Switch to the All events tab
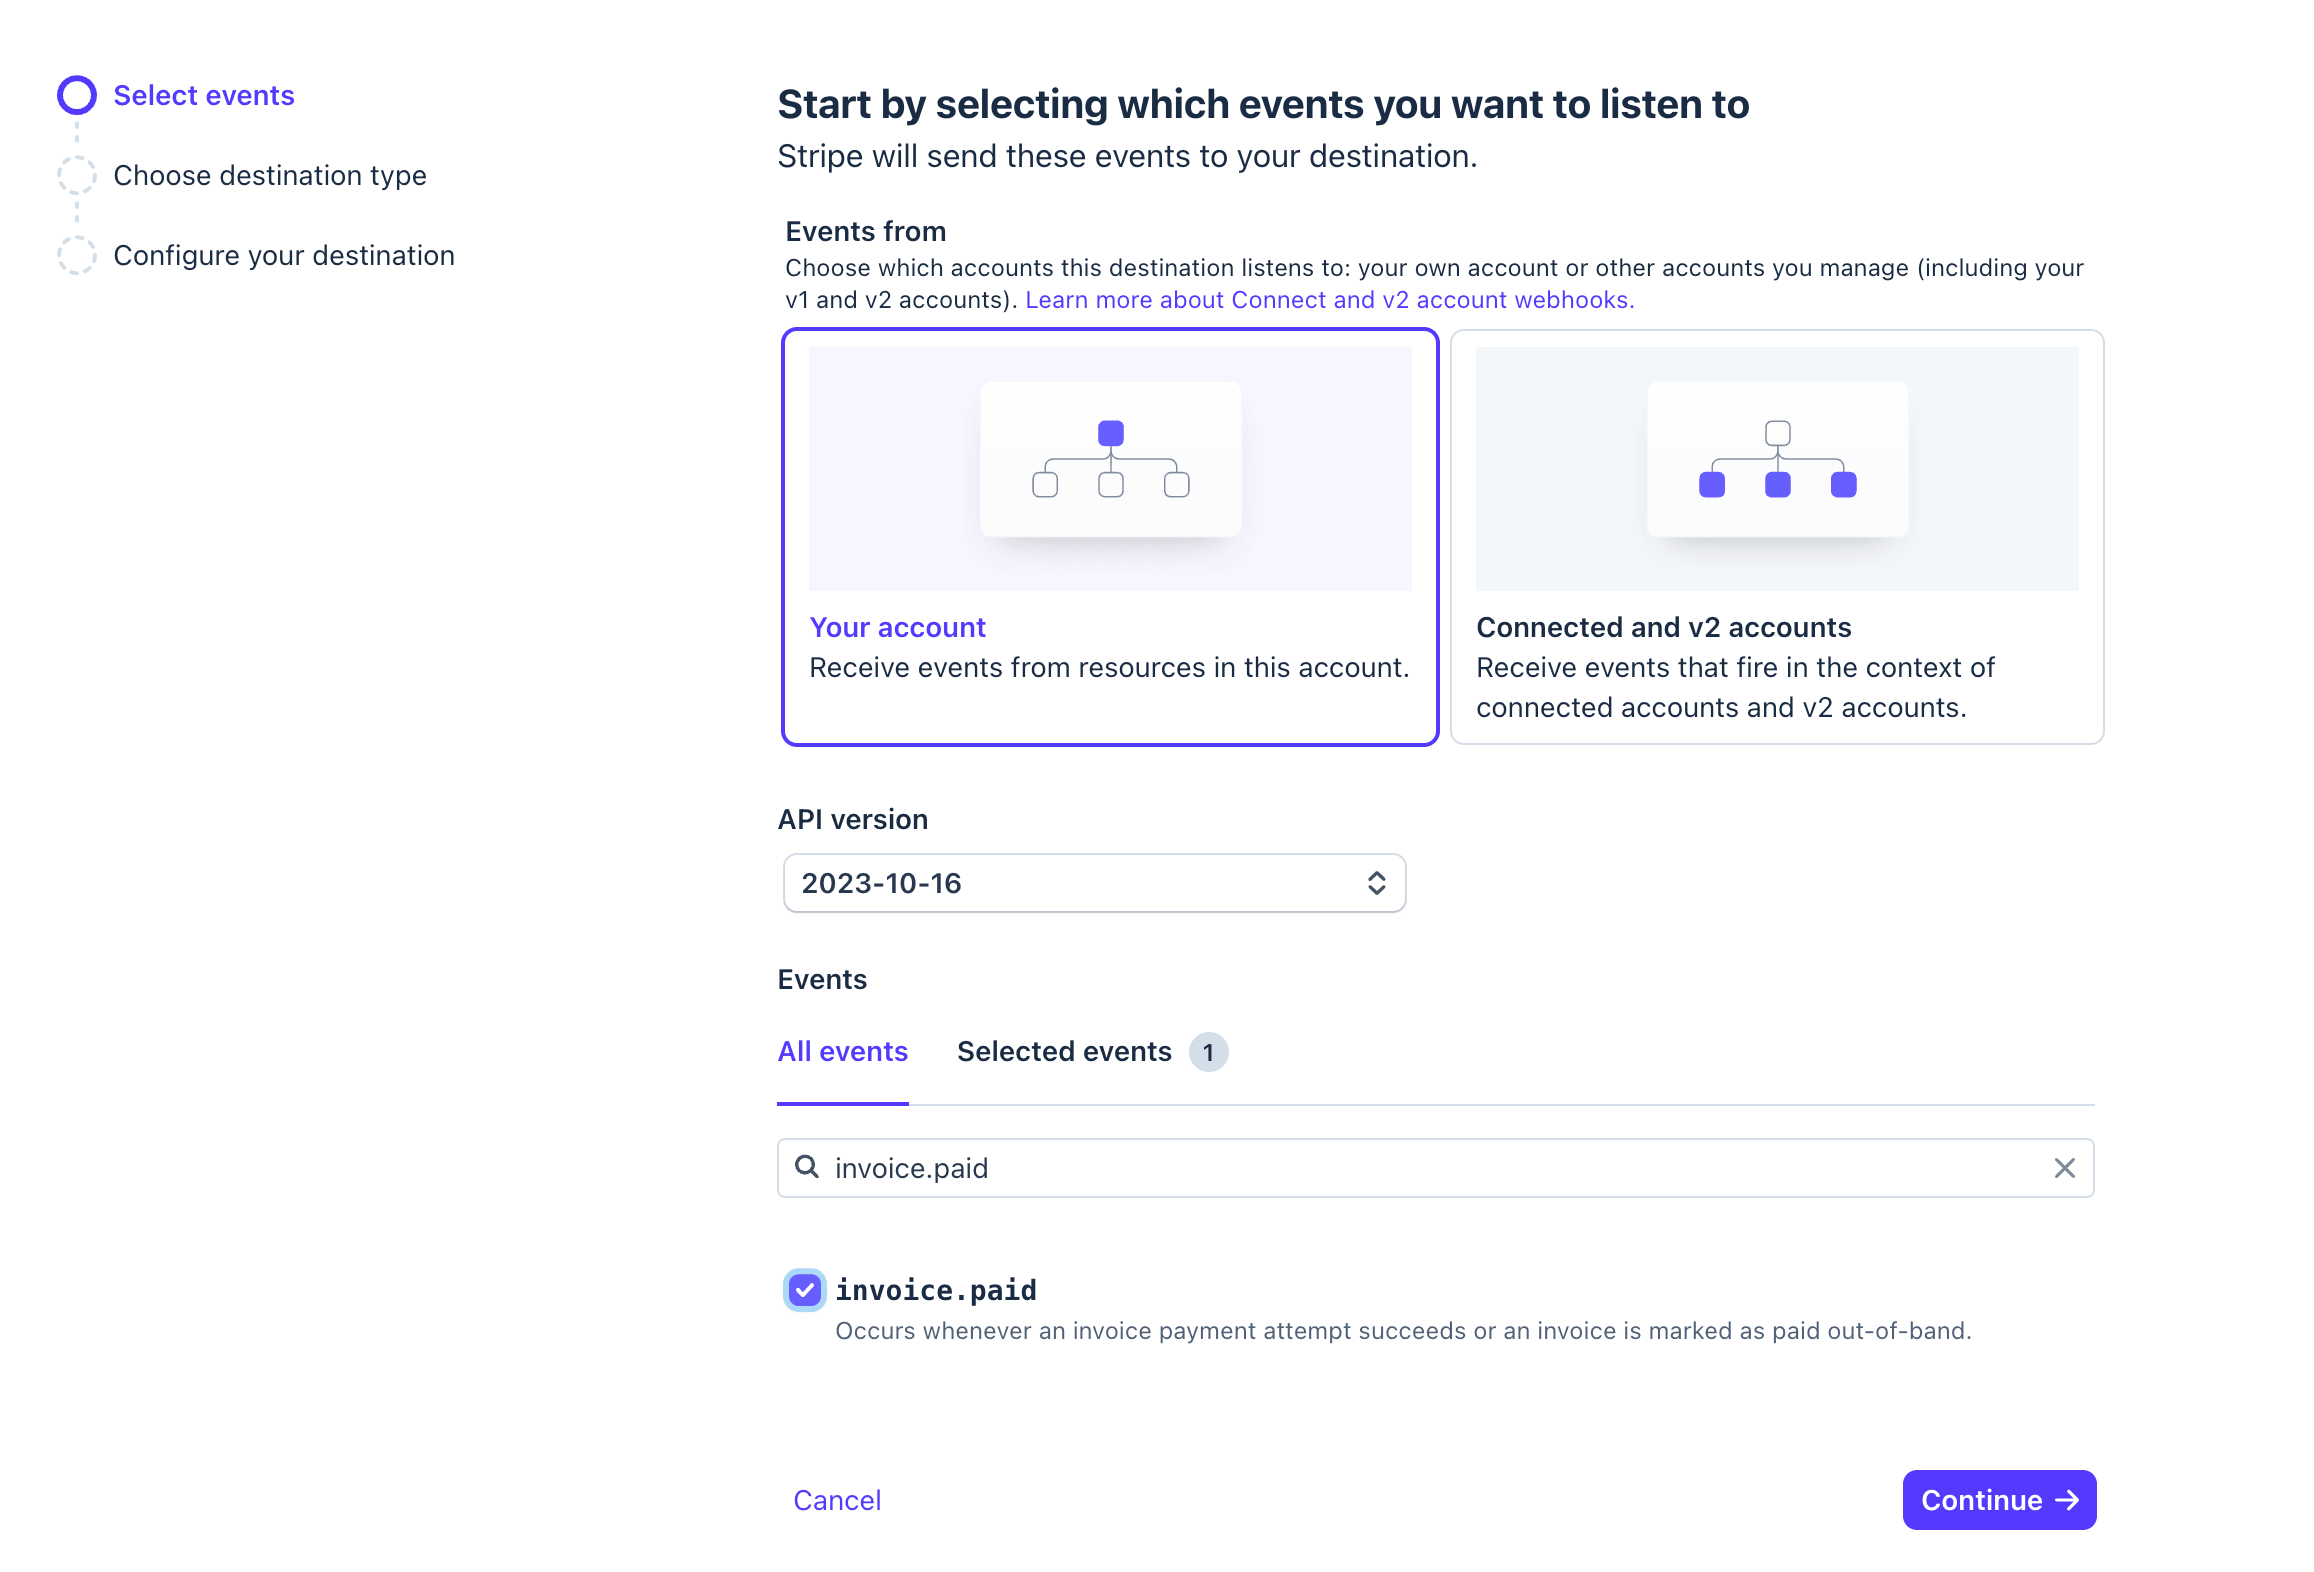The image size is (2314, 1572). [x=842, y=1052]
